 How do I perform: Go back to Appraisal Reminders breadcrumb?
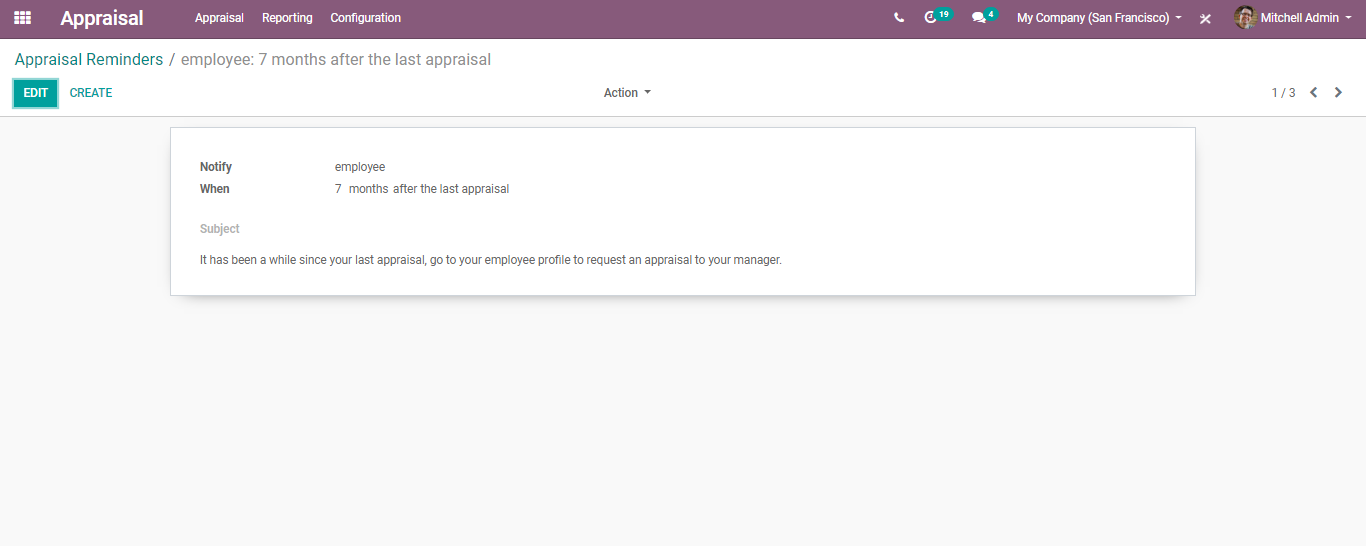pos(89,60)
